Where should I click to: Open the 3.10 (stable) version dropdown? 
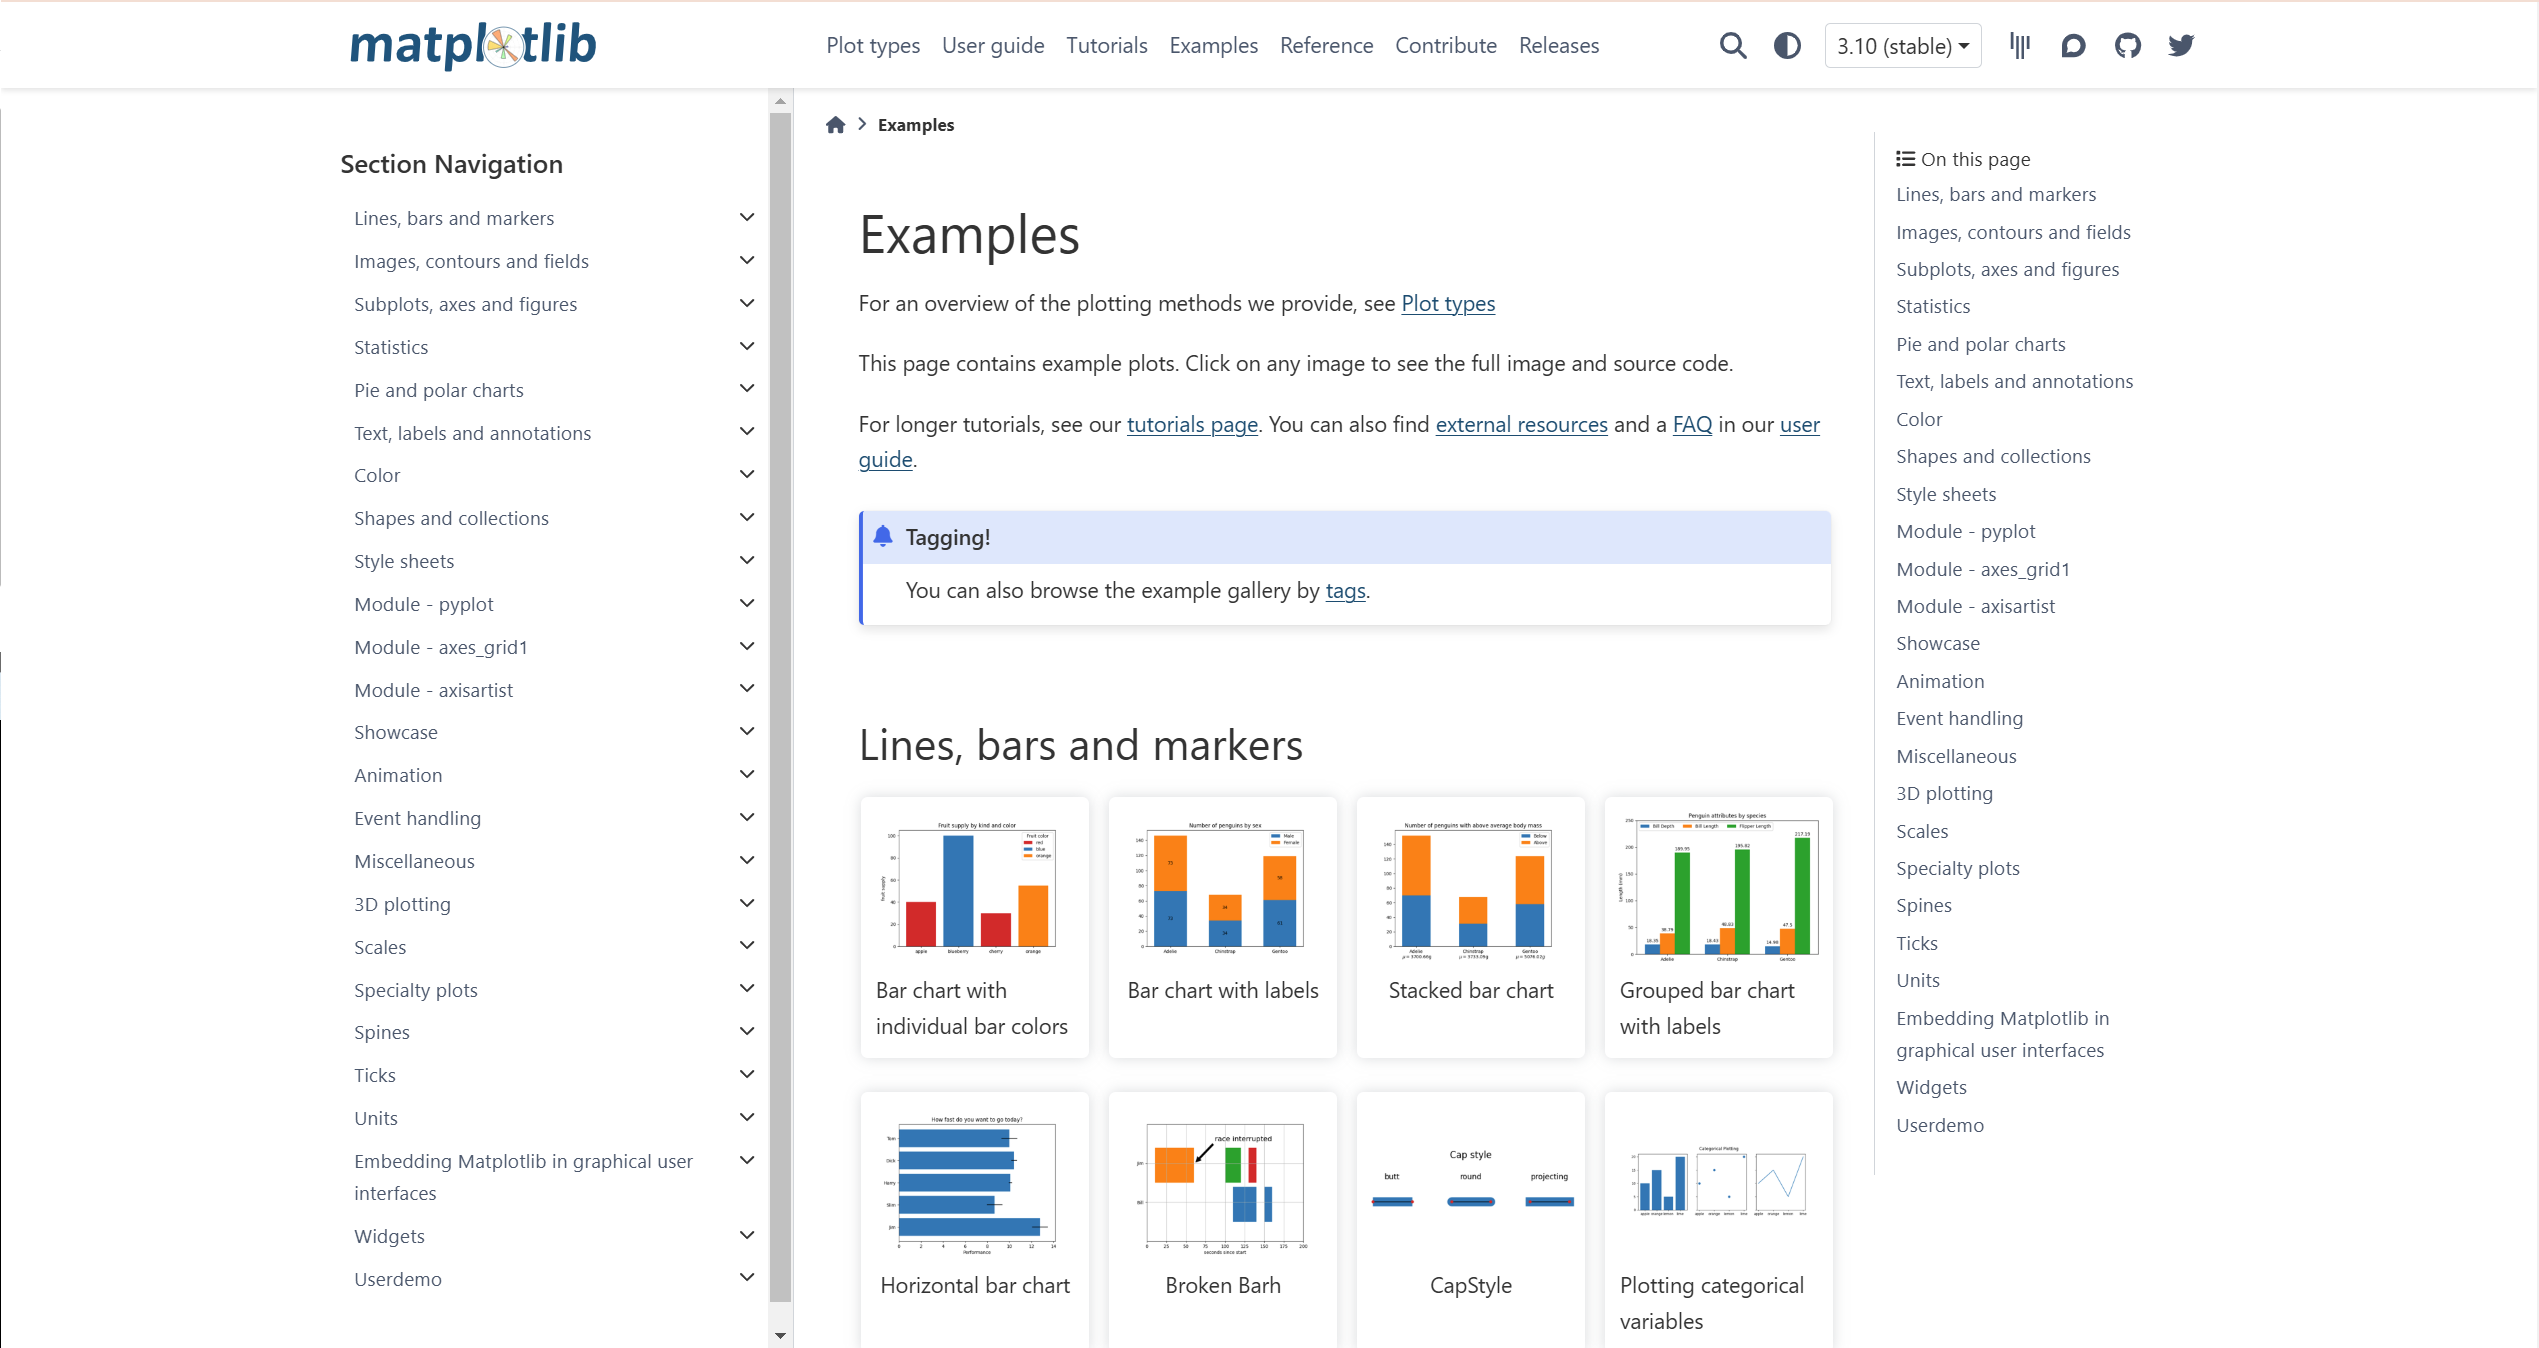pos(1903,46)
